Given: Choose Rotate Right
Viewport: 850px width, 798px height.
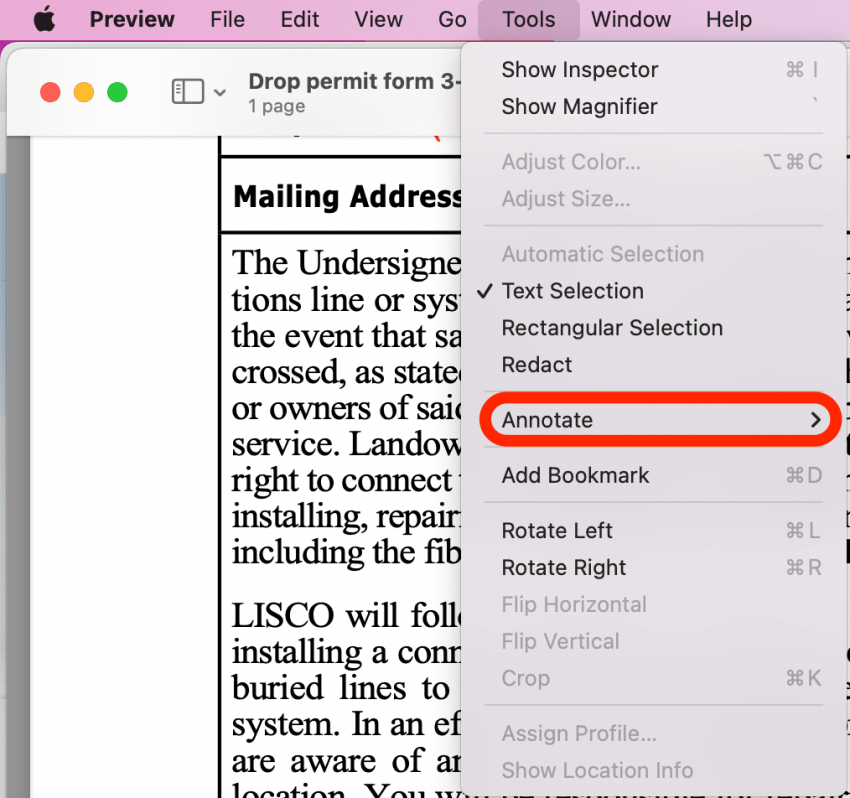Looking at the screenshot, I should (563, 568).
